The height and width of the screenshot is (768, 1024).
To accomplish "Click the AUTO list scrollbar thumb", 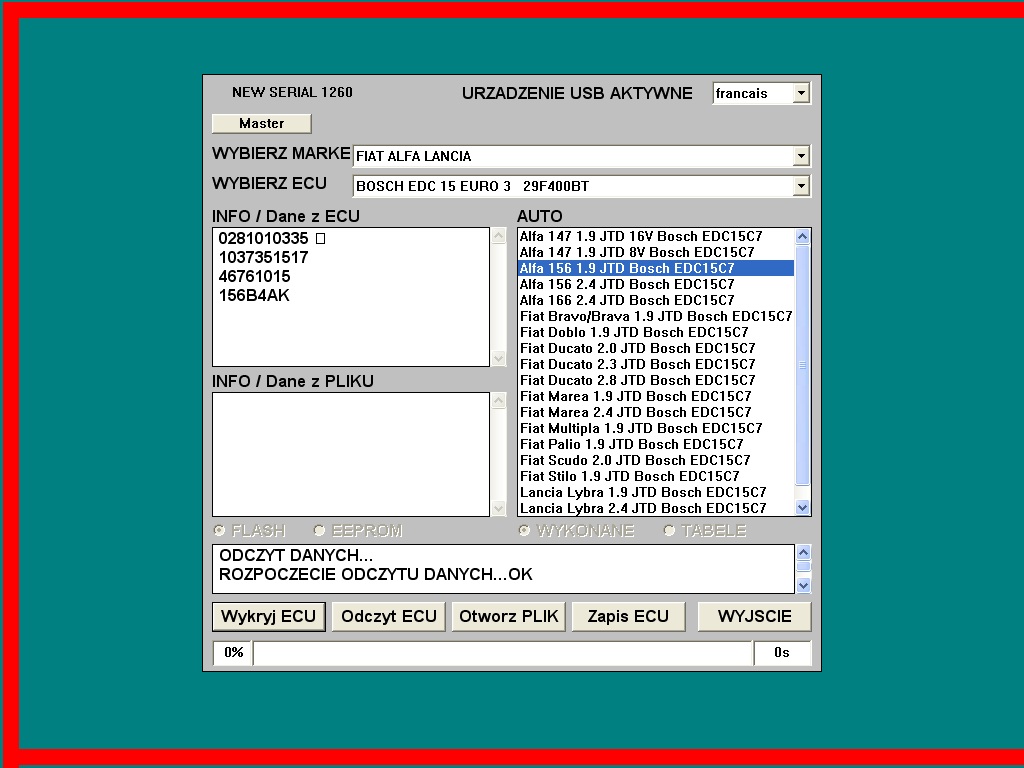I will coord(803,365).
